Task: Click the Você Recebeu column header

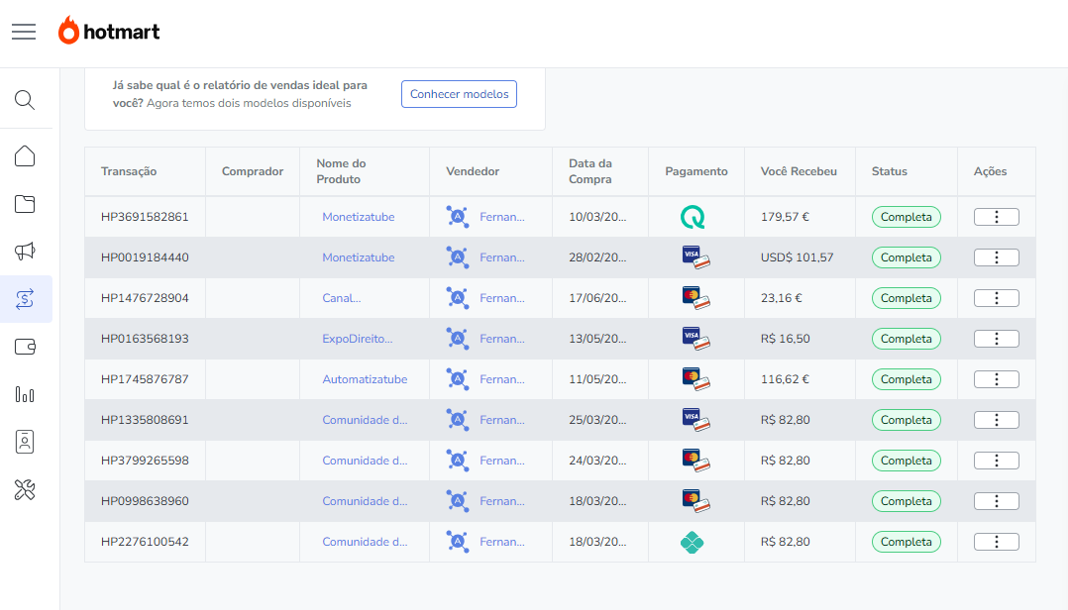Action: [x=798, y=172]
